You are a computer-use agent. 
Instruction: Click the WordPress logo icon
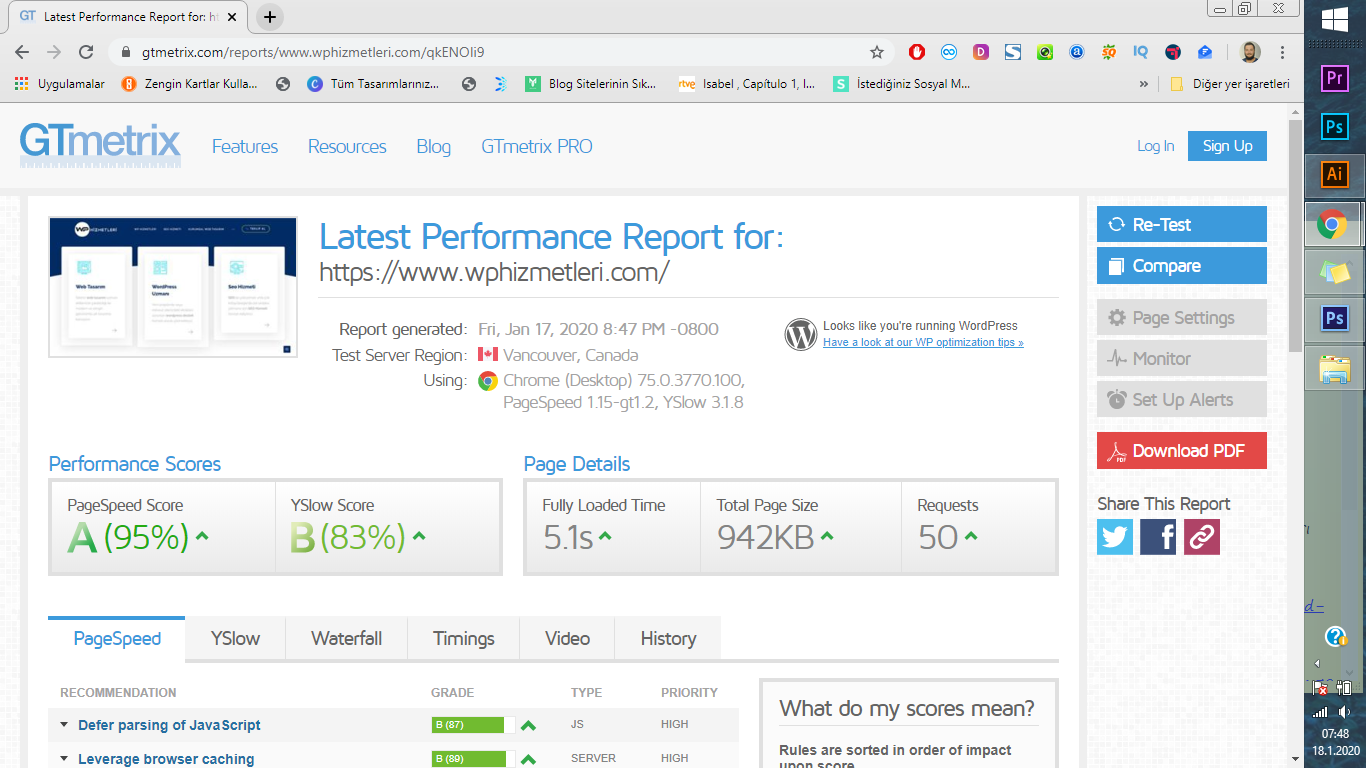[x=801, y=334]
